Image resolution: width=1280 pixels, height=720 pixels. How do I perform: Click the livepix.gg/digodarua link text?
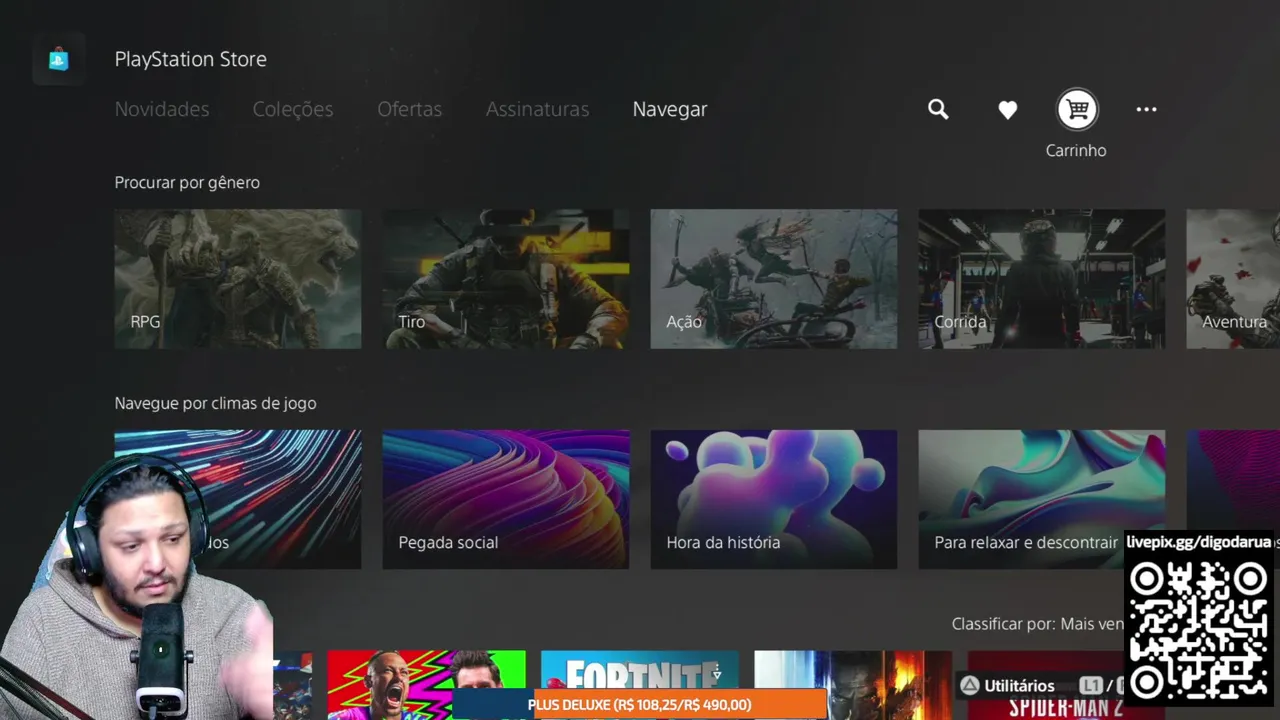pos(1199,542)
